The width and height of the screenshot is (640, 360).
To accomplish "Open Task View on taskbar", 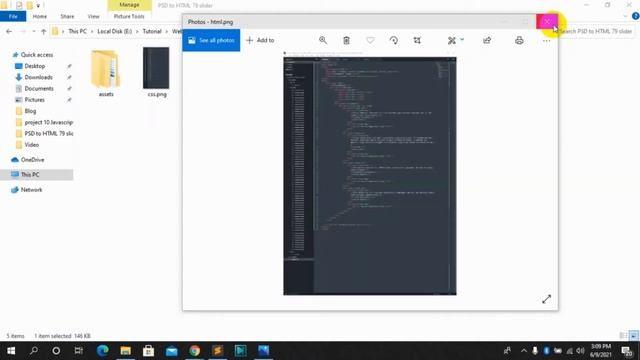I will tap(78, 351).
